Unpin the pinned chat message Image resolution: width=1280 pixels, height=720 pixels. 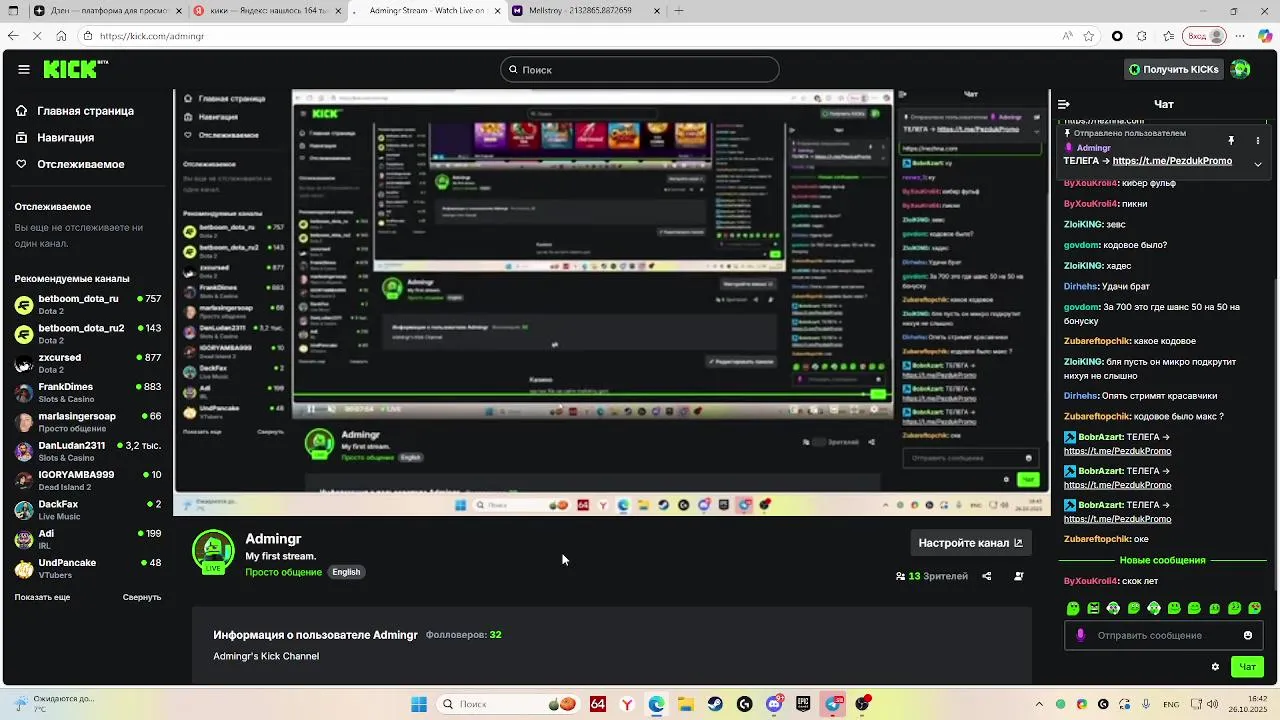click(1231, 141)
